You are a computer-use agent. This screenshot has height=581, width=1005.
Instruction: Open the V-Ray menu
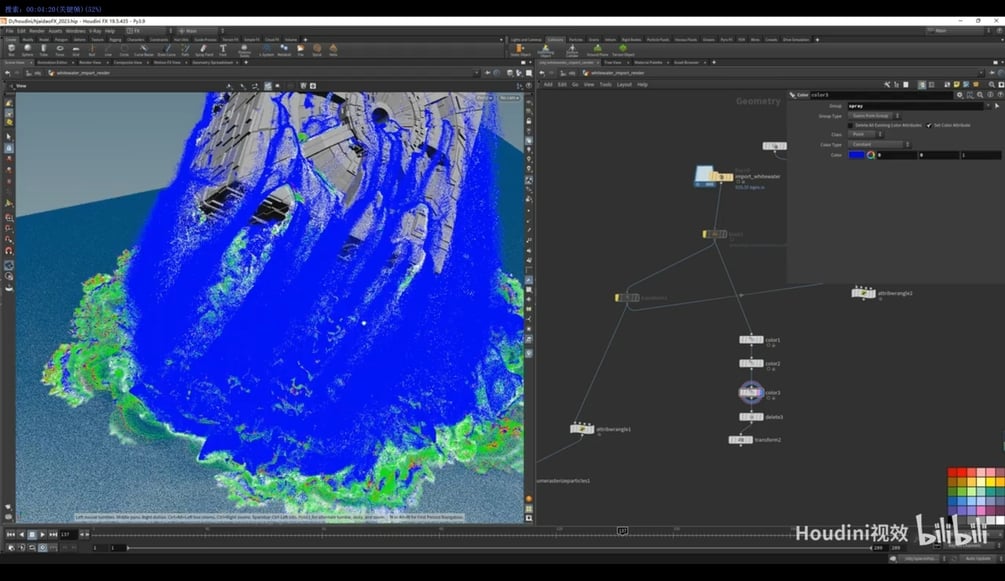95,31
